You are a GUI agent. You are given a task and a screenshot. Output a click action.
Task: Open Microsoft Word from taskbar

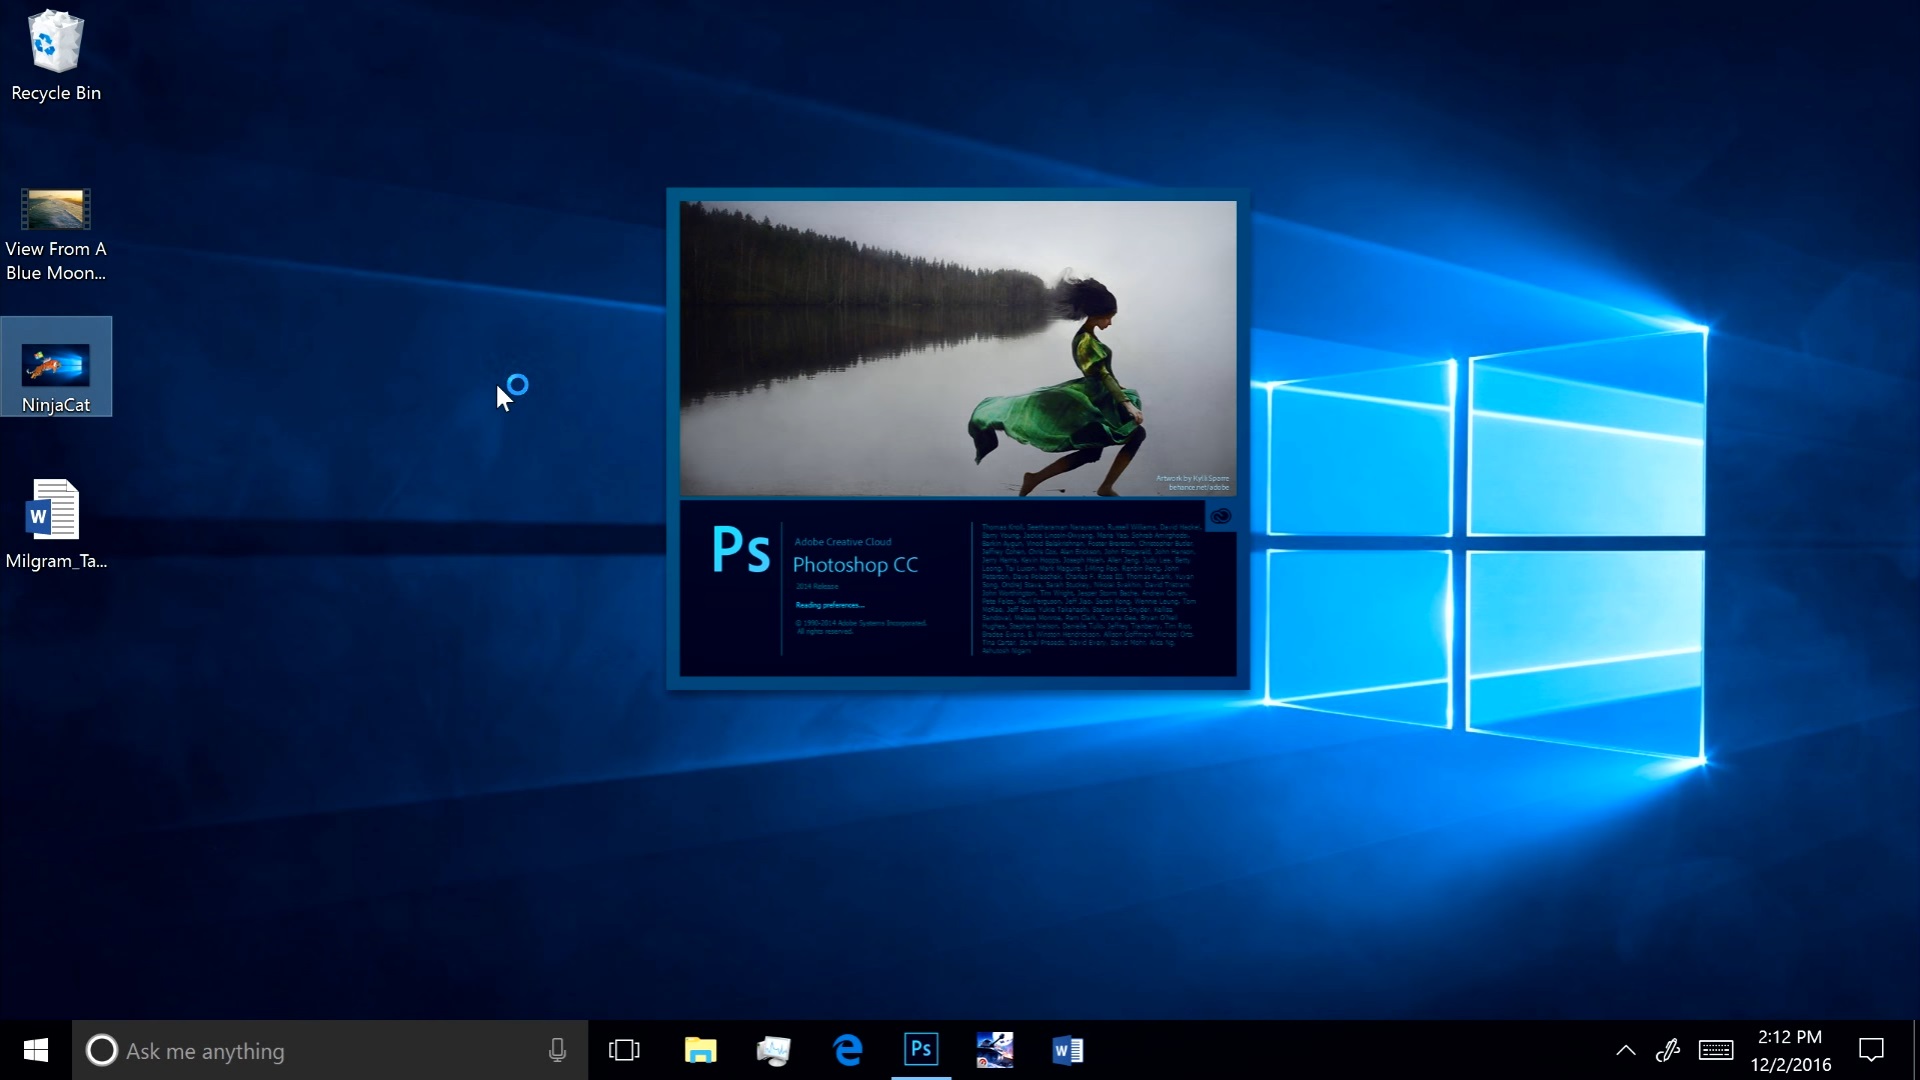pos(1068,1050)
